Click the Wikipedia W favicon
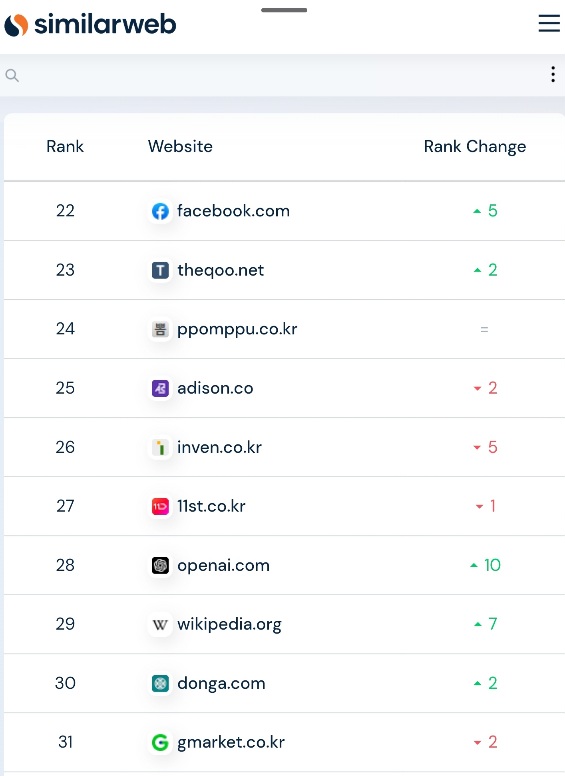 [x=160, y=625]
